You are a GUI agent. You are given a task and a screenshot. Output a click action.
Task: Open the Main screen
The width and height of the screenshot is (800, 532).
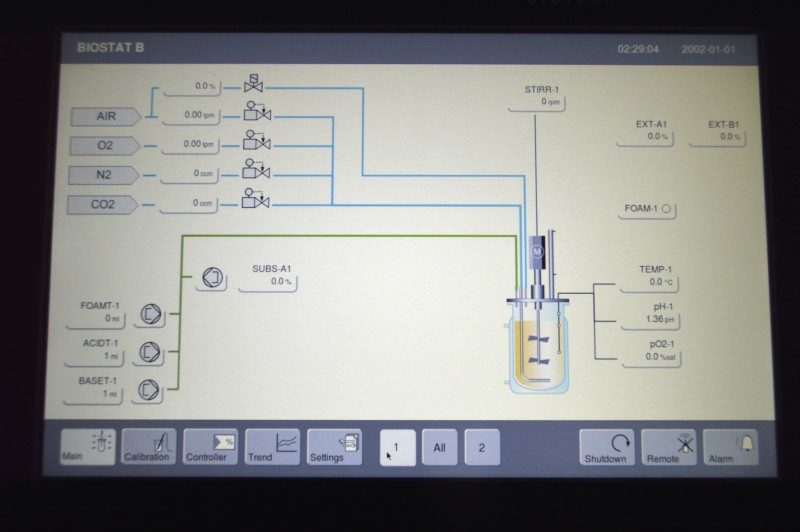(88, 447)
